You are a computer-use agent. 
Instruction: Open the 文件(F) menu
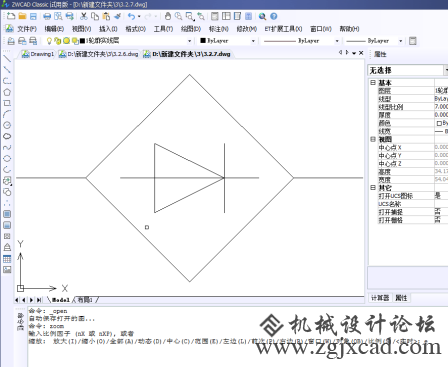point(27,29)
